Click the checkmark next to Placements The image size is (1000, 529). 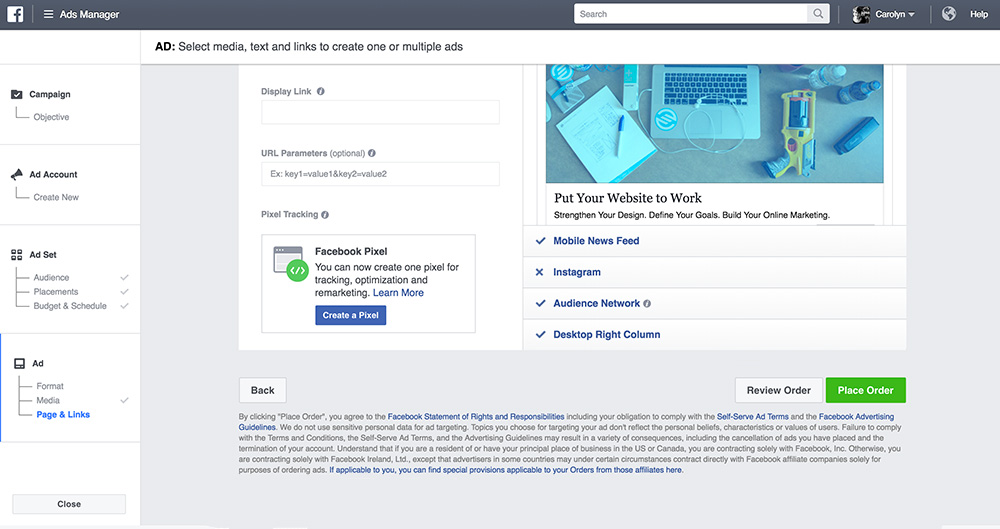[x=124, y=292]
